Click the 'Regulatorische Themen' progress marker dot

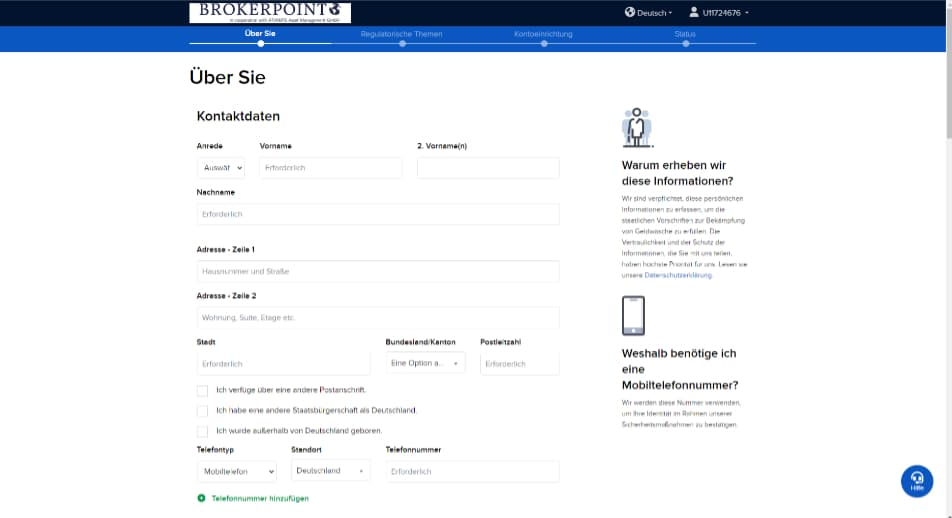403,44
